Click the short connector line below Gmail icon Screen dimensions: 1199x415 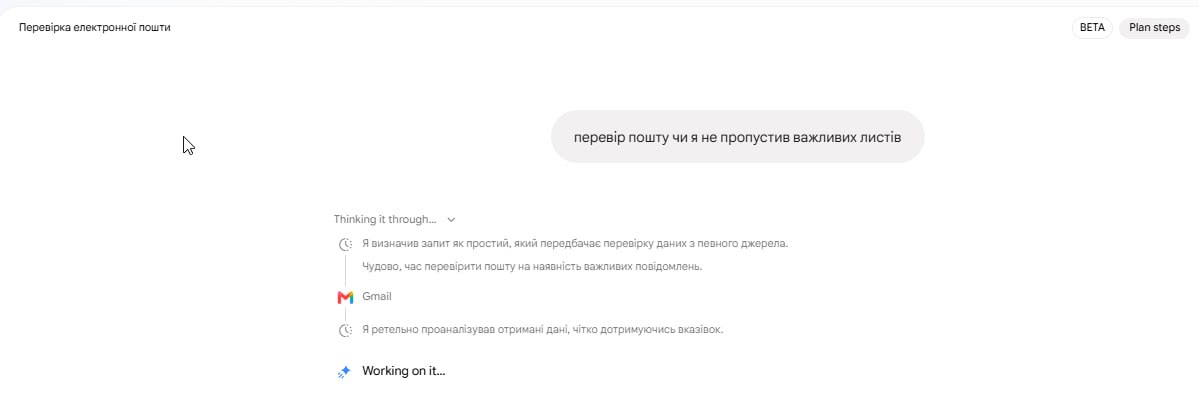tap(345, 313)
